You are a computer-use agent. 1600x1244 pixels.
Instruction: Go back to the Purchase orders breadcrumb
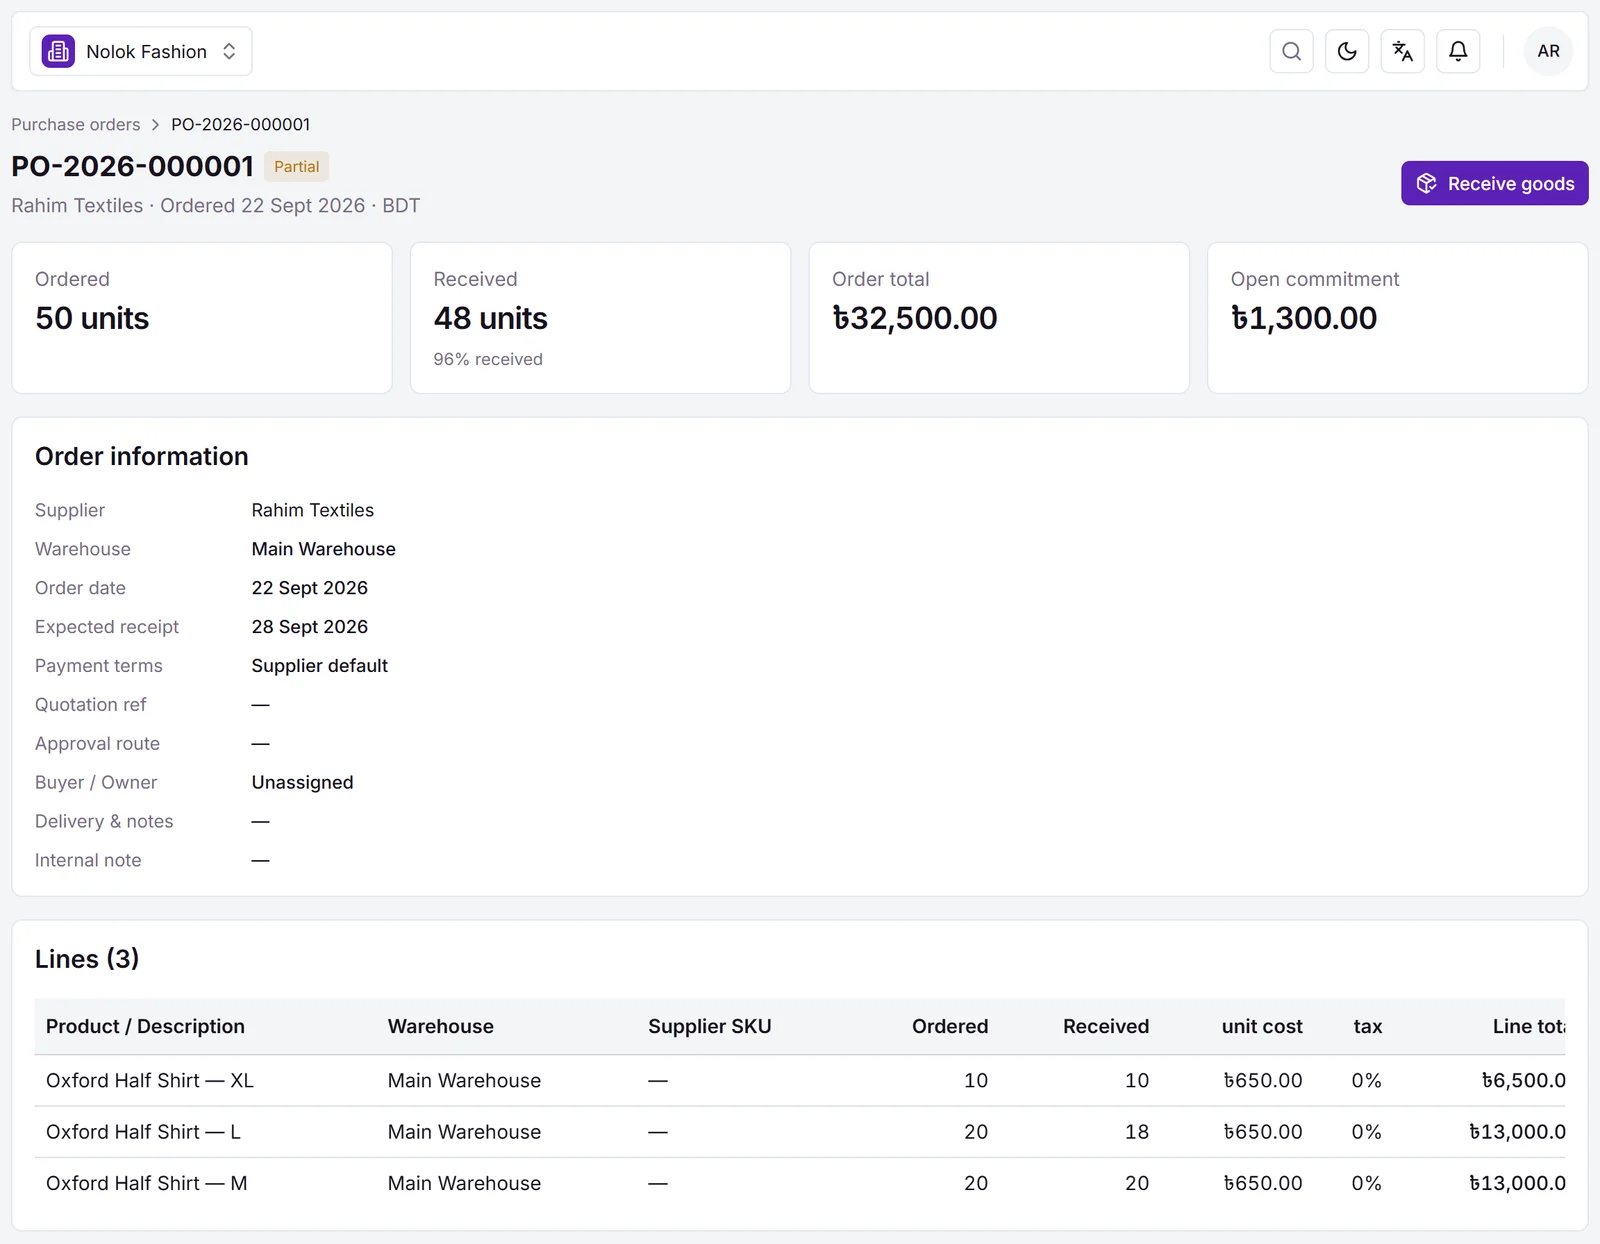76,124
